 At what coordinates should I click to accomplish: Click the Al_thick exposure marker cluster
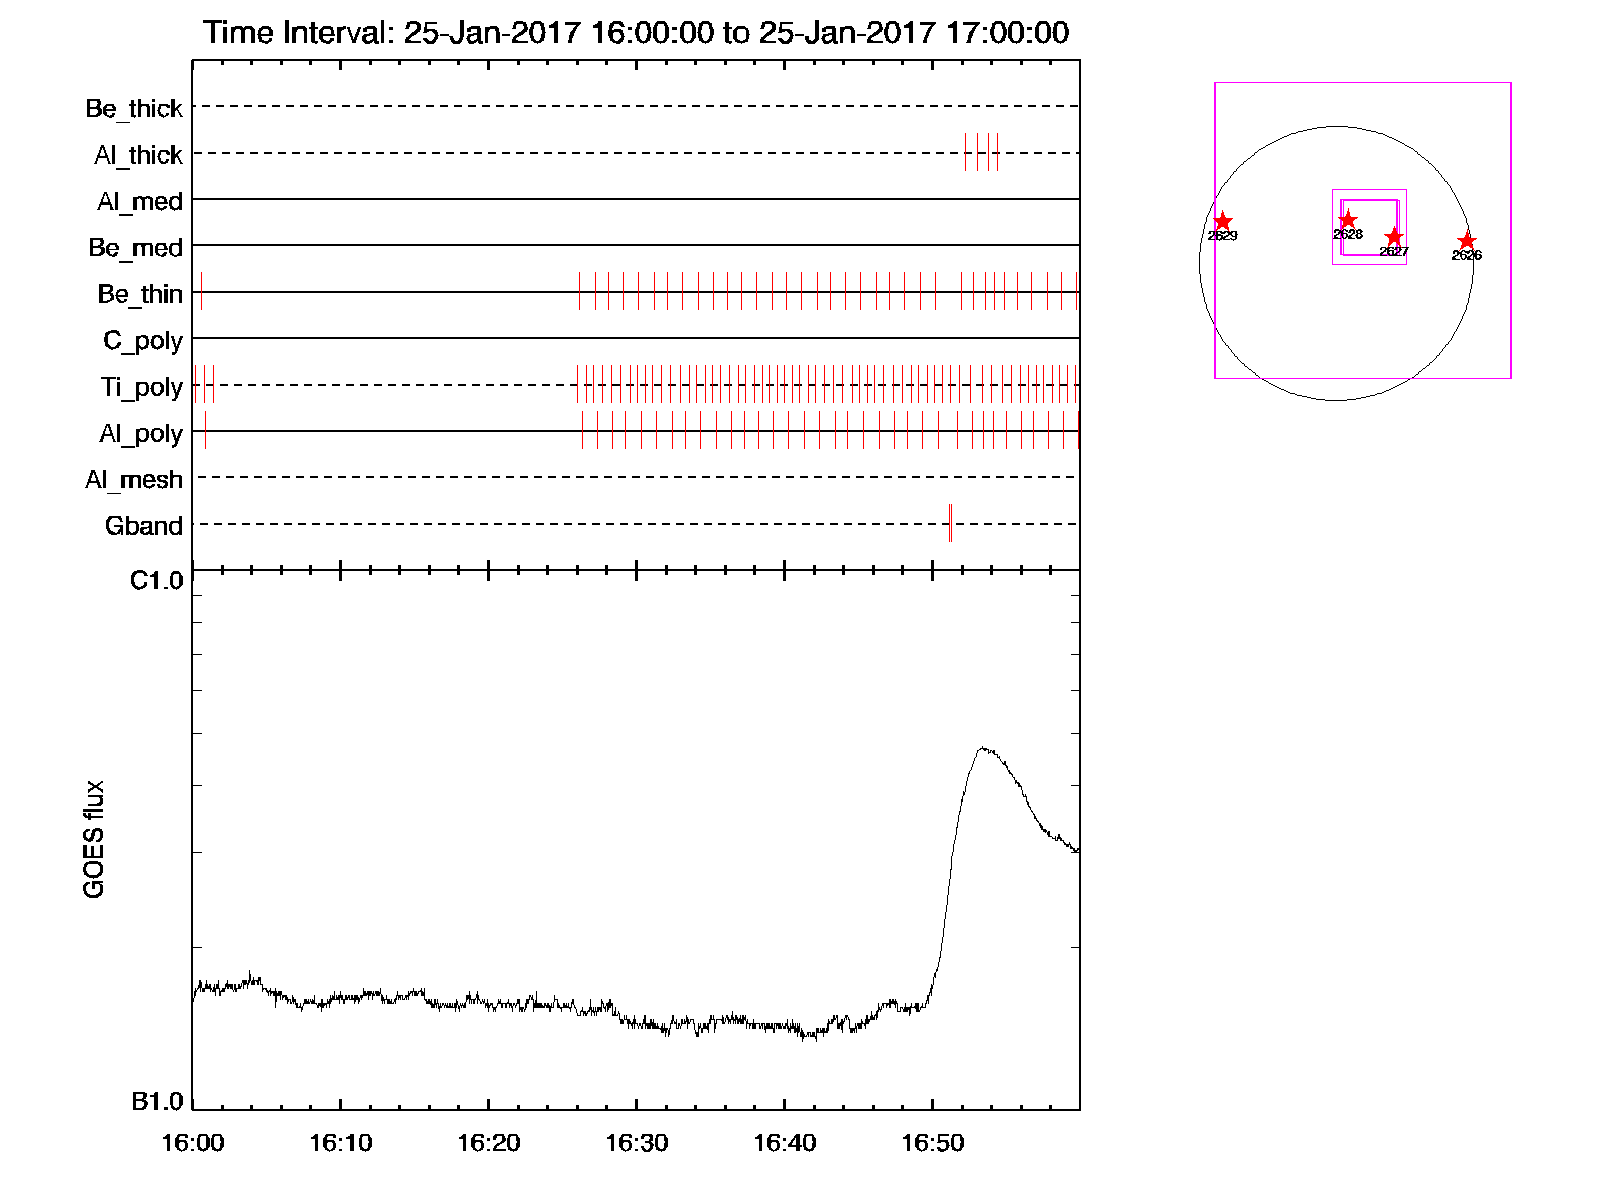(x=981, y=152)
